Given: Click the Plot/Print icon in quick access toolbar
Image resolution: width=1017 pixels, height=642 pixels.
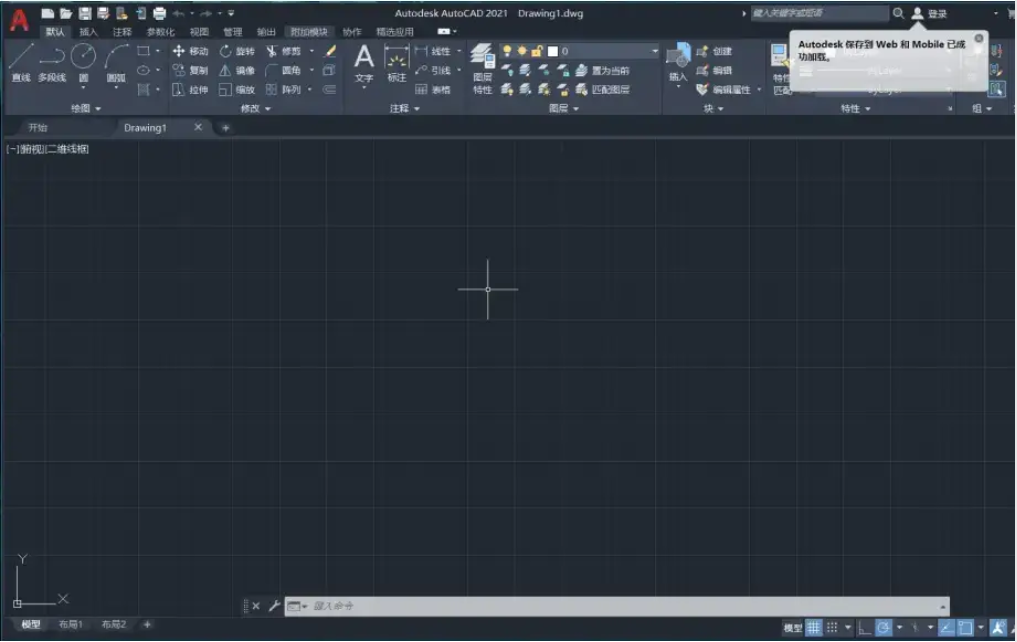Looking at the screenshot, I should point(159,13).
